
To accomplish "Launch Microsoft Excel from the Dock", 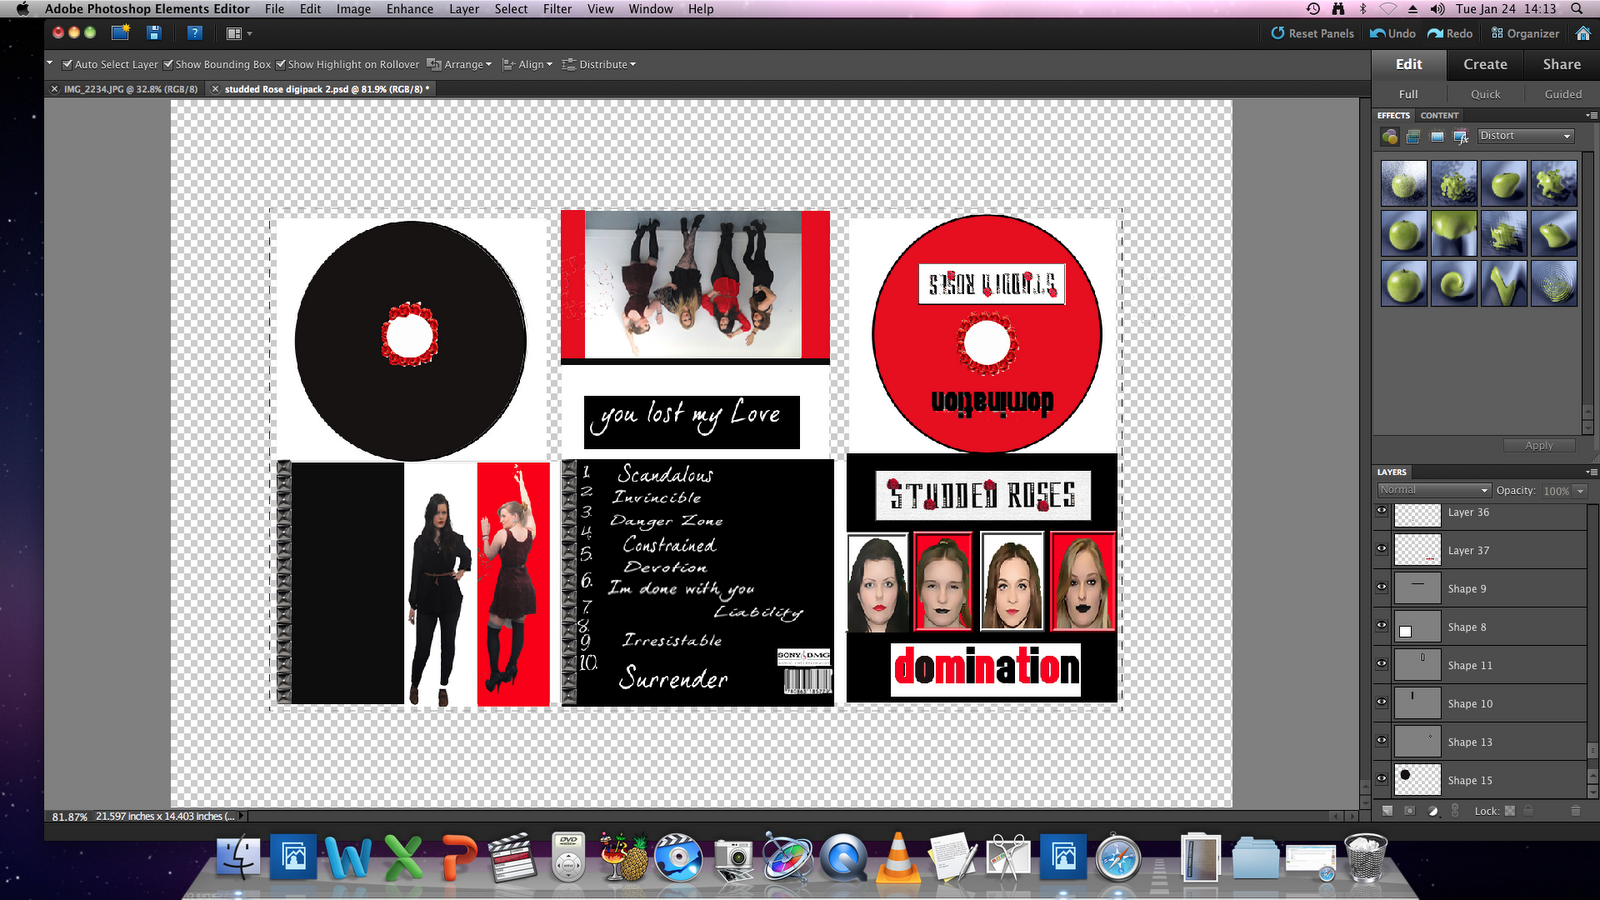I will pyautogui.click(x=403, y=857).
